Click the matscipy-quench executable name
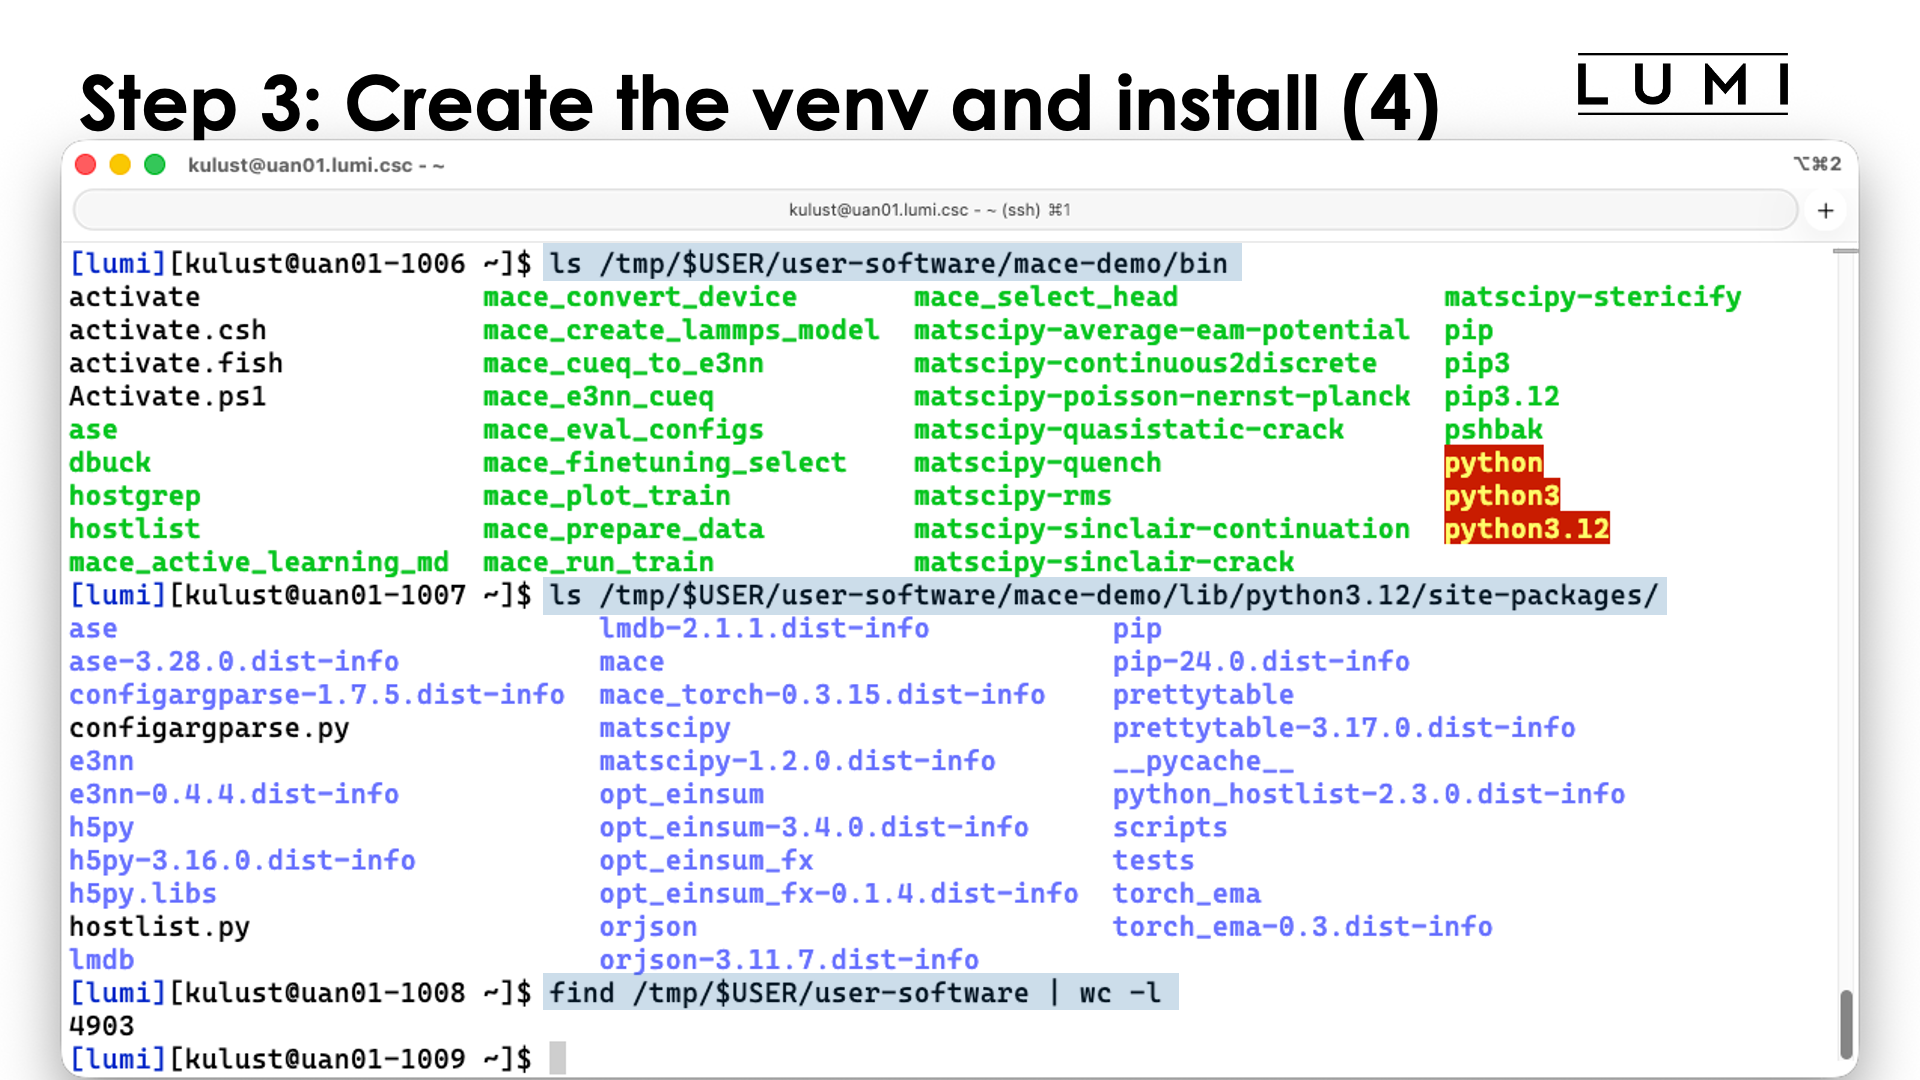This screenshot has width=1920, height=1080. 1036,462
